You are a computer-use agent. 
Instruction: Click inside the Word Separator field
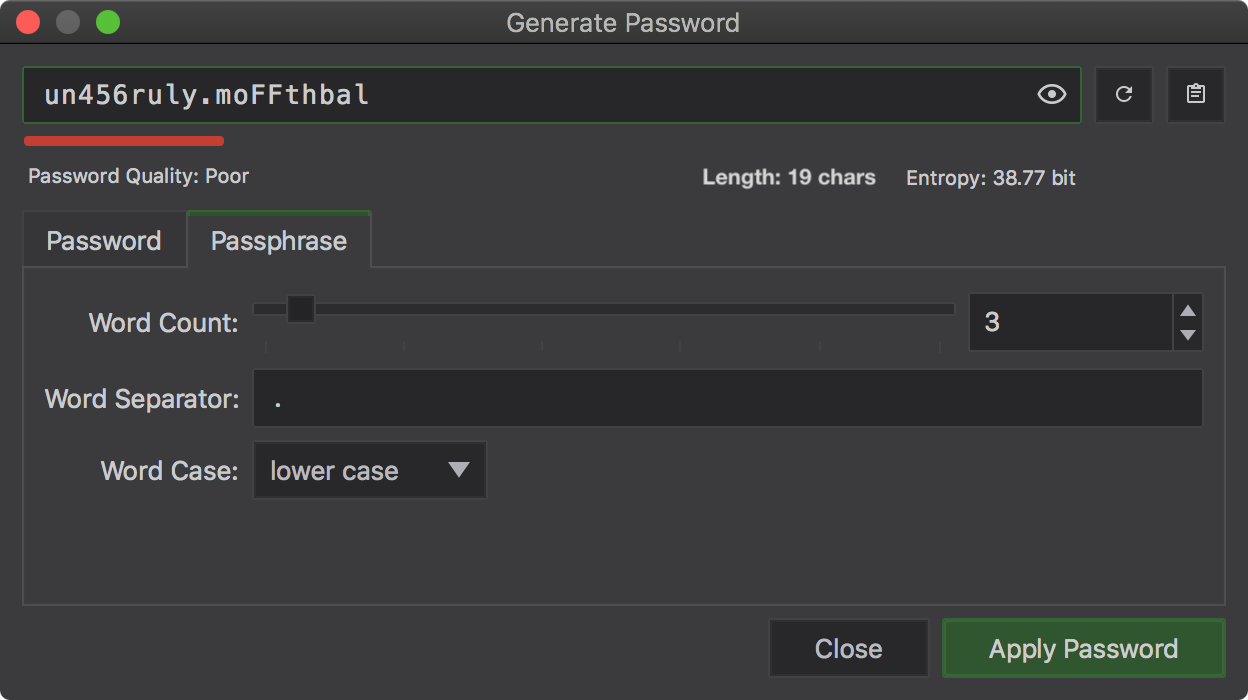[727, 398]
